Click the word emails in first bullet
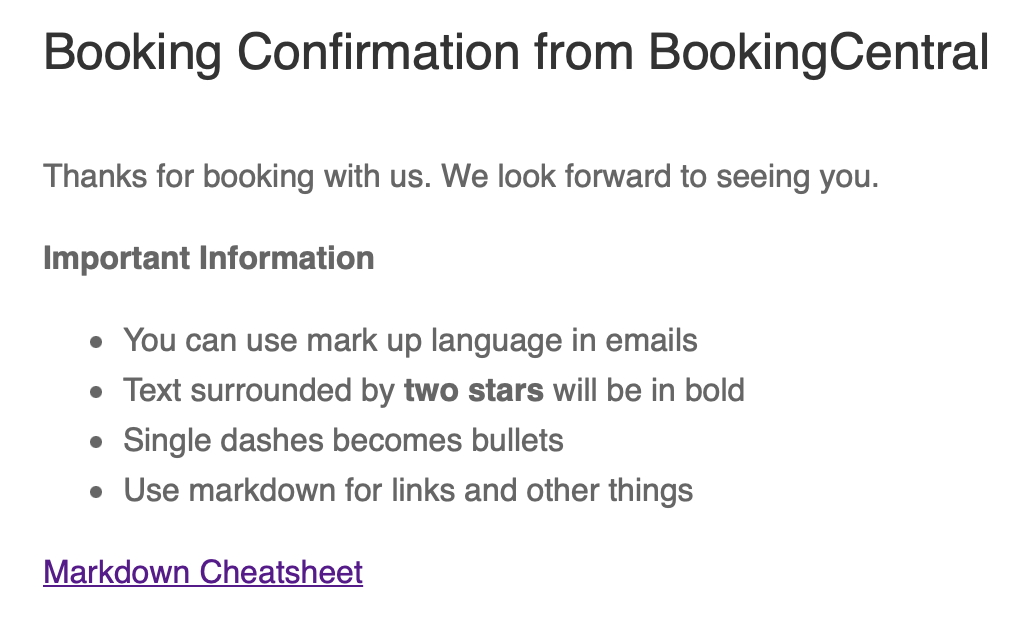Viewport: 1024px width, 626px height. (x=651, y=341)
